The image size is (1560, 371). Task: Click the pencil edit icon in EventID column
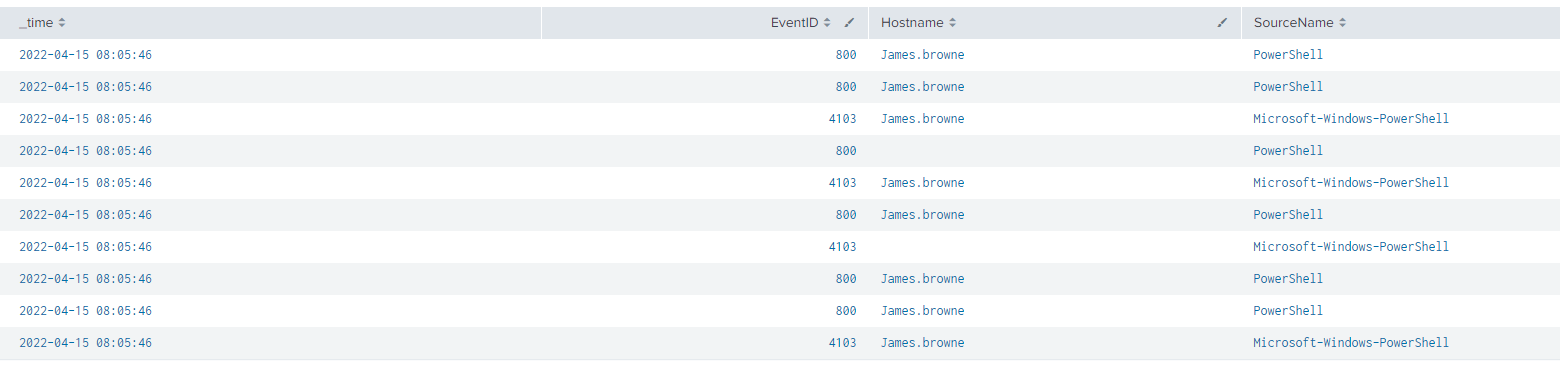tap(850, 22)
